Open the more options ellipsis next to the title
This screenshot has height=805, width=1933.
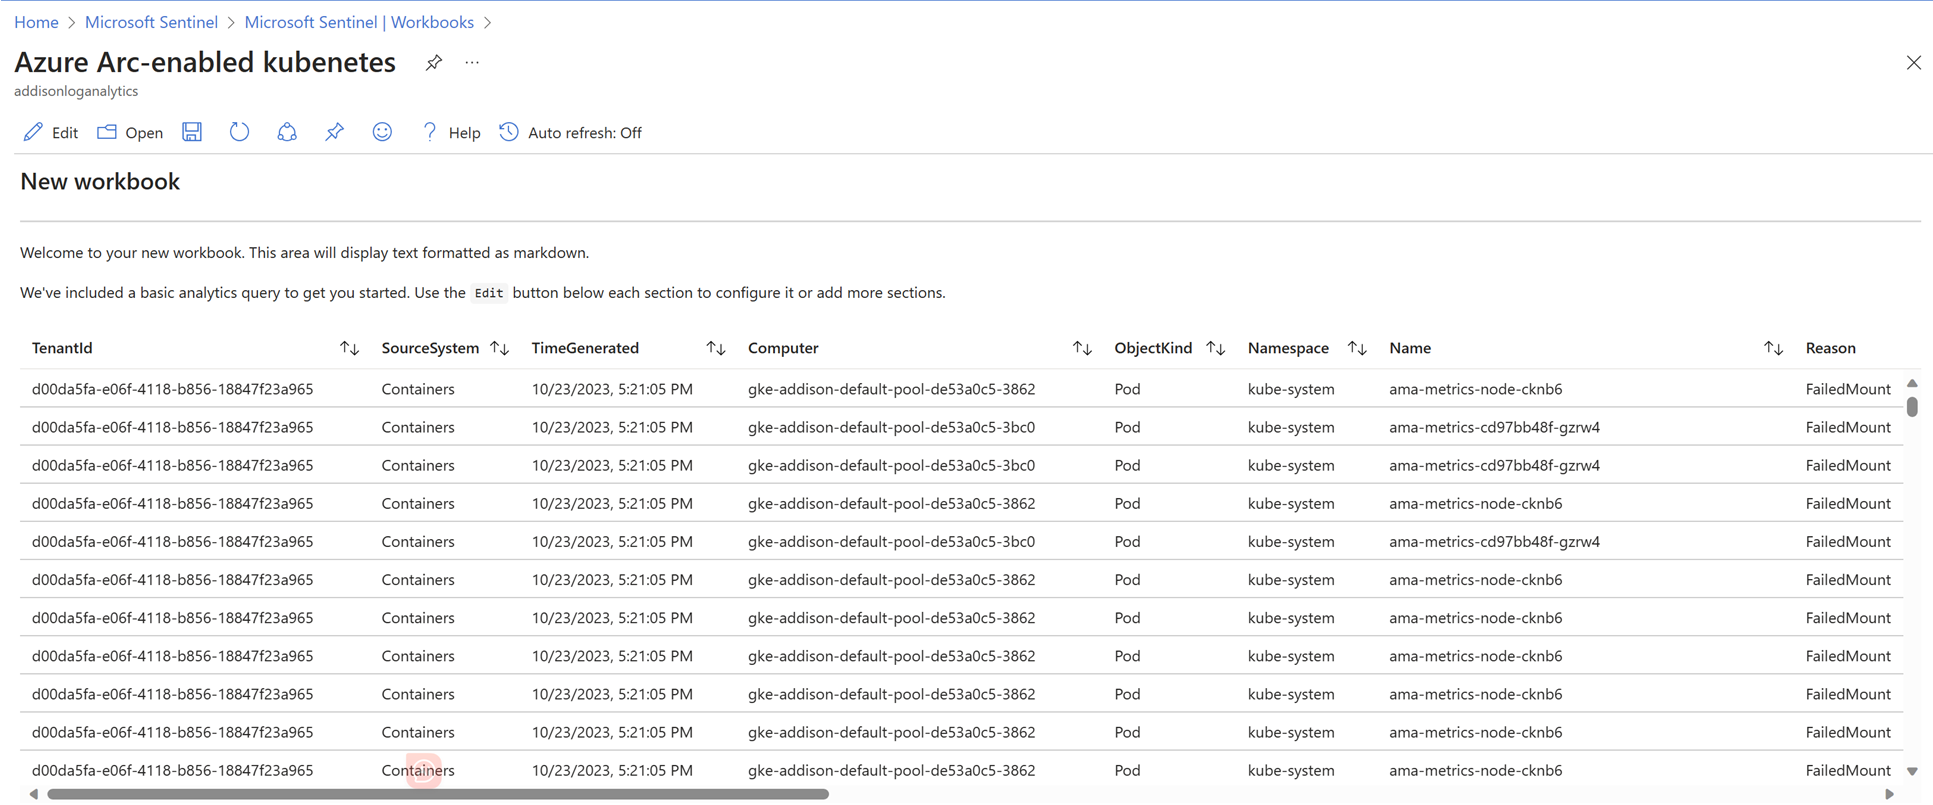tap(472, 63)
